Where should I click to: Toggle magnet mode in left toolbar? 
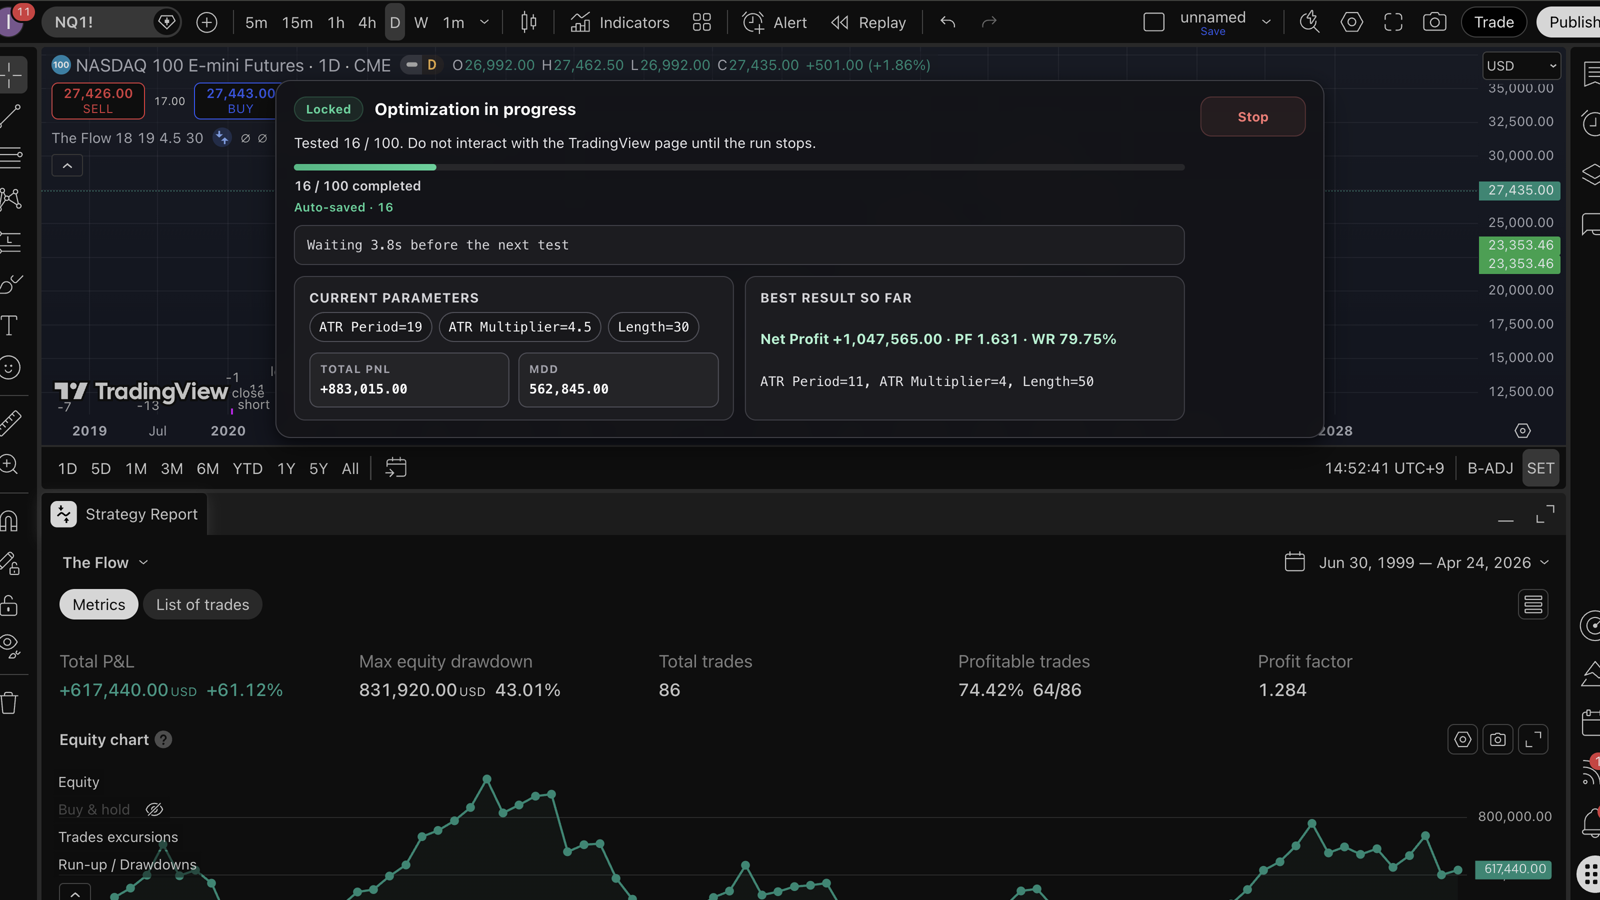(x=10, y=521)
